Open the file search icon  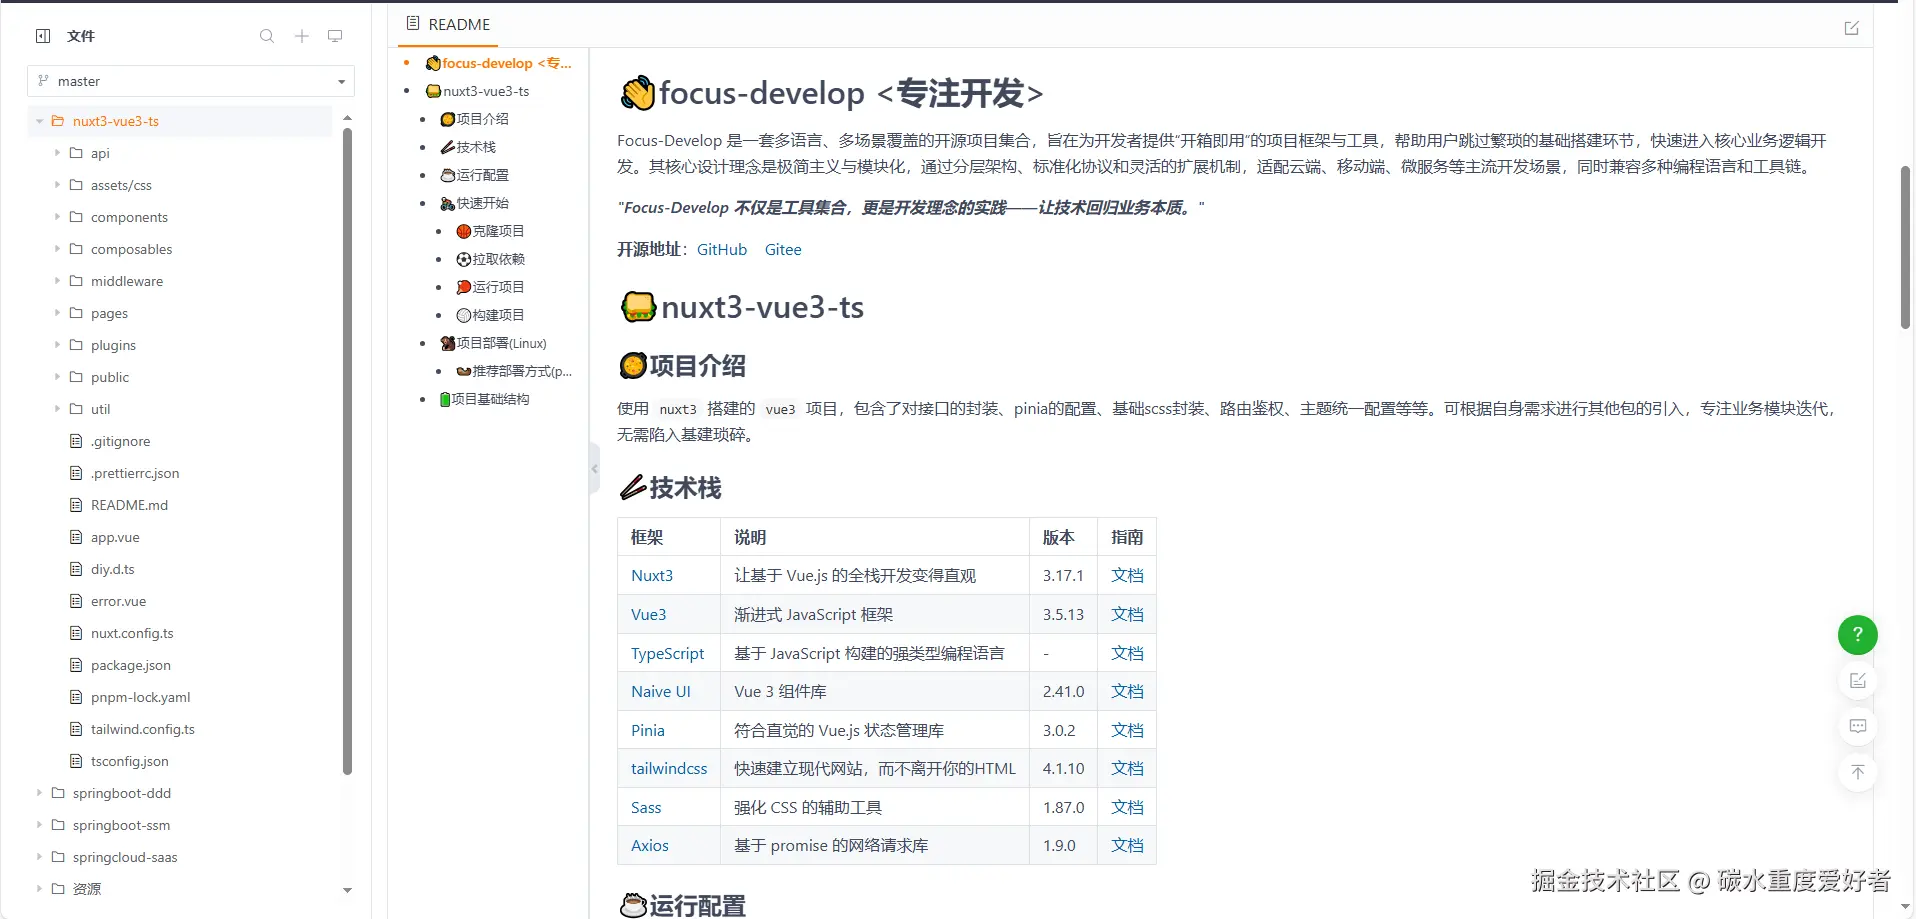click(266, 35)
